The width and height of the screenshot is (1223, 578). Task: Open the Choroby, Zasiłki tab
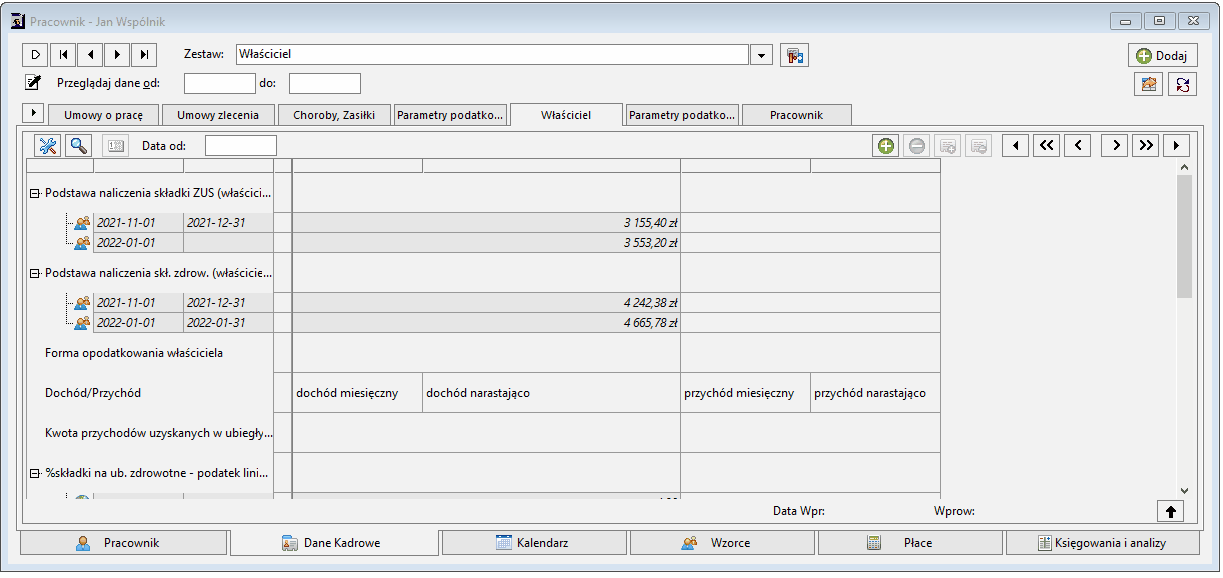334,115
